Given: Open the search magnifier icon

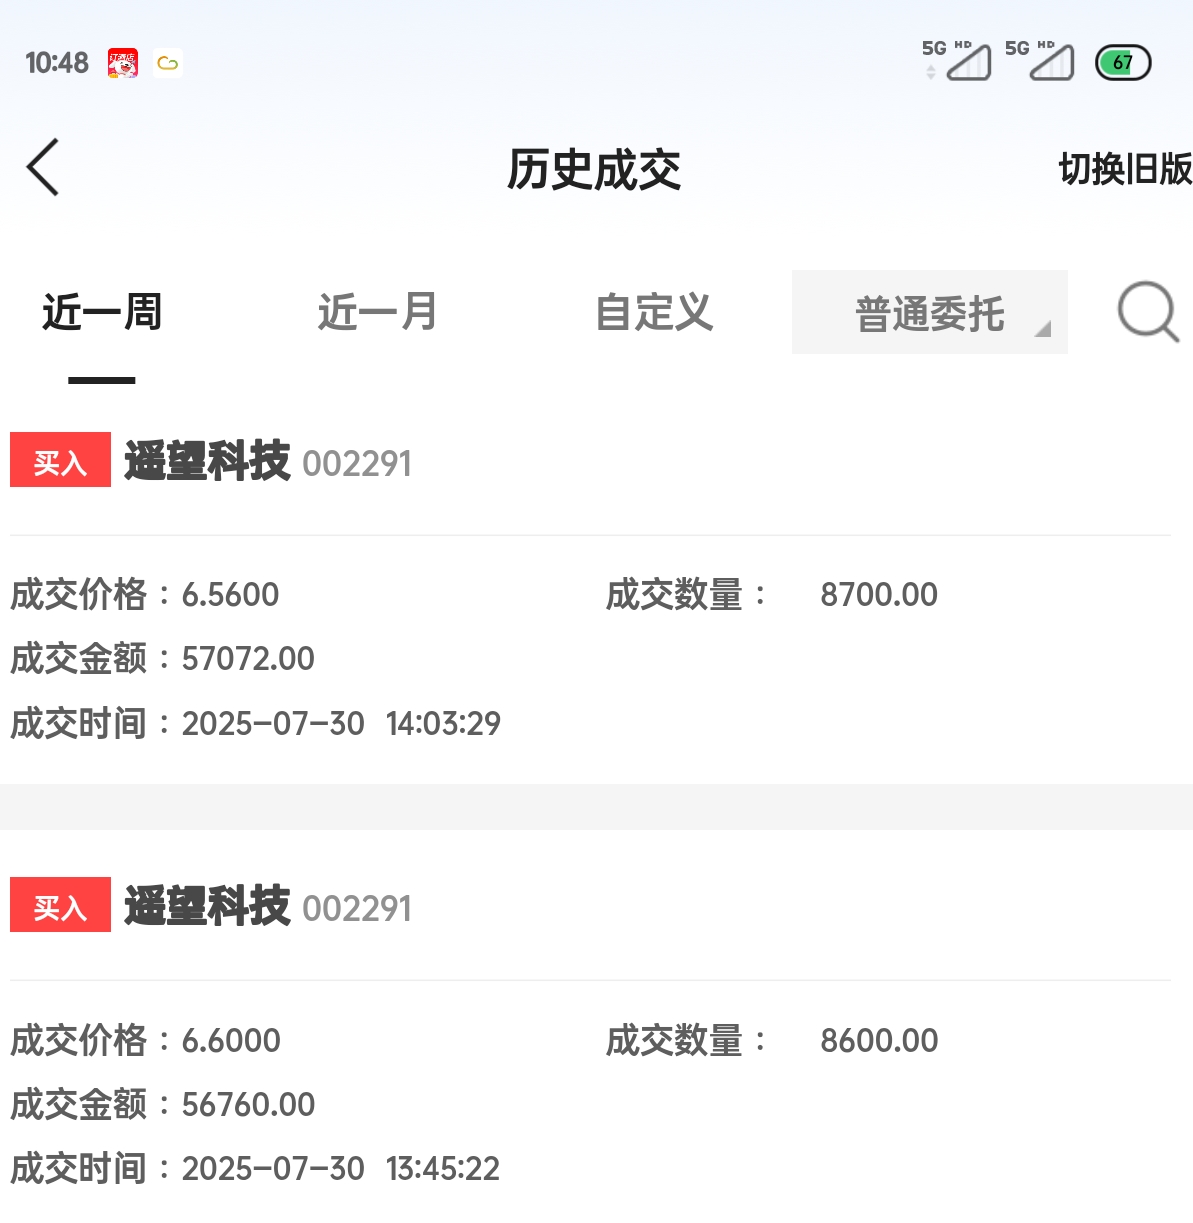Looking at the screenshot, I should [x=1148, y=312].
